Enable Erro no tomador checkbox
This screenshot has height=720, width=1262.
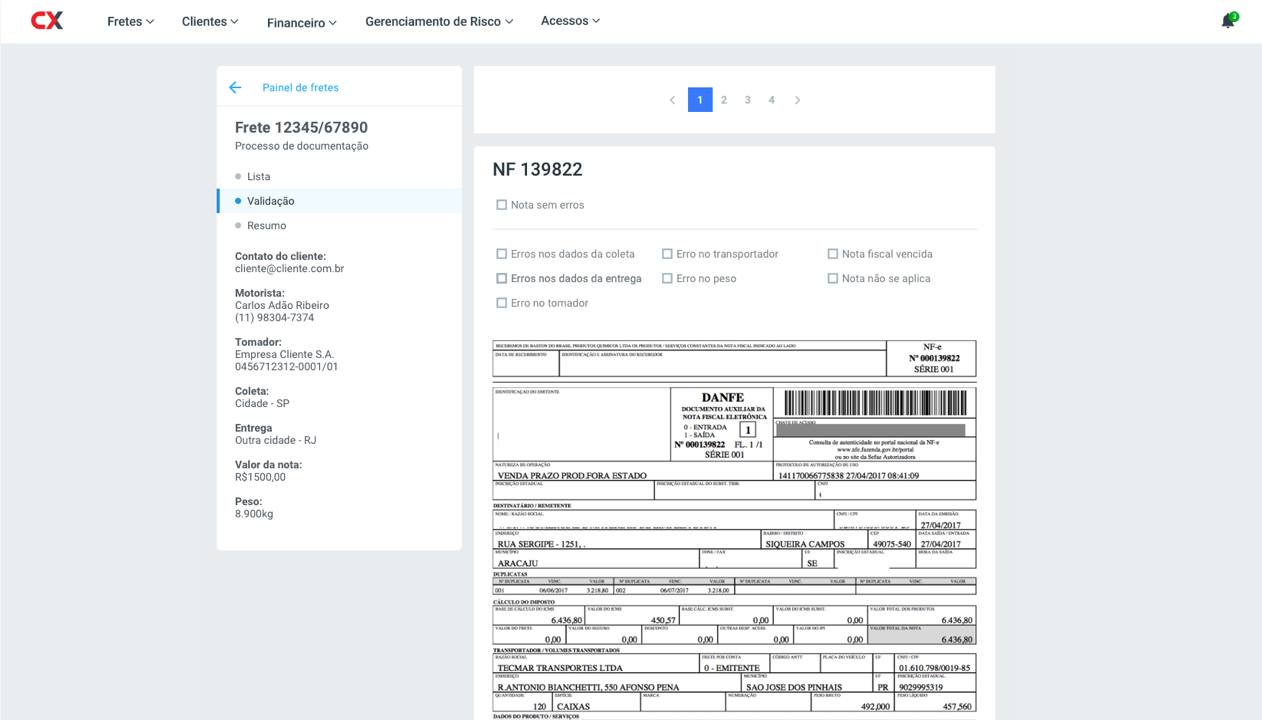point(501,302)
